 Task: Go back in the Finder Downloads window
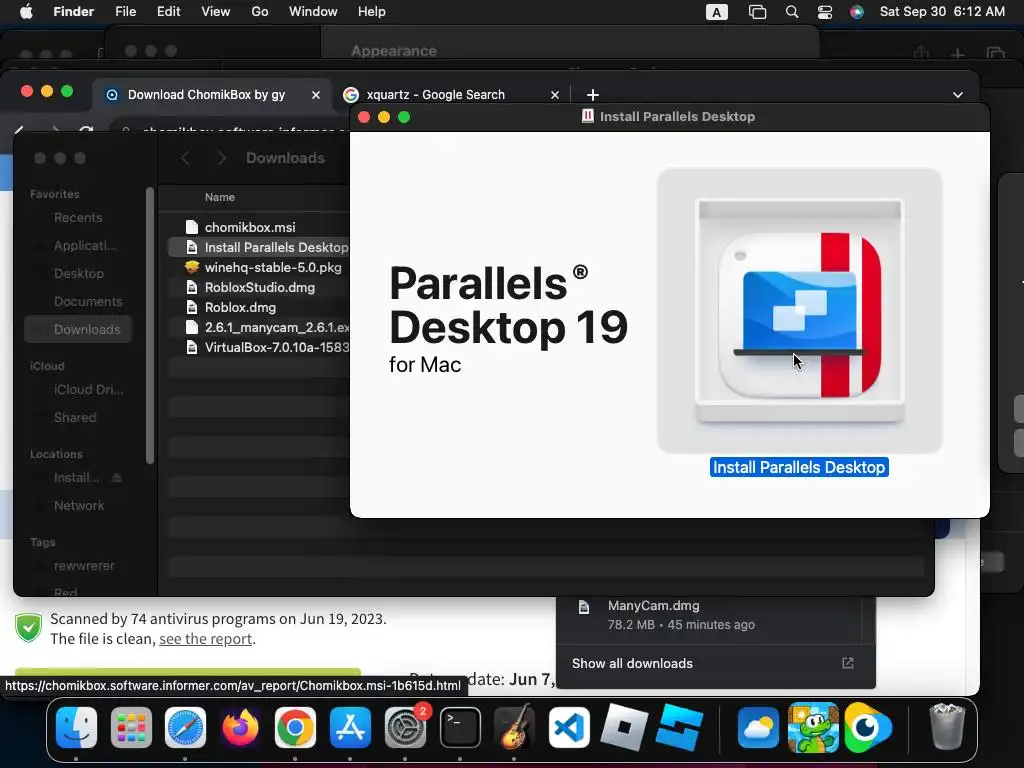point(185,158)
